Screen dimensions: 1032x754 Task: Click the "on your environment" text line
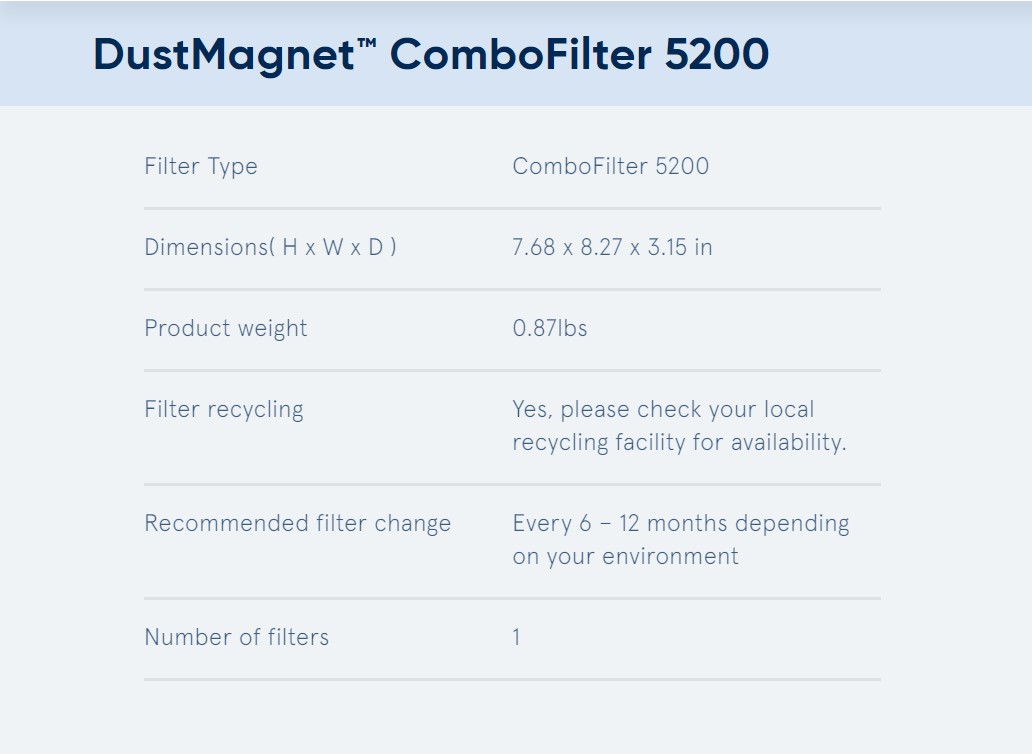point(625,557)
